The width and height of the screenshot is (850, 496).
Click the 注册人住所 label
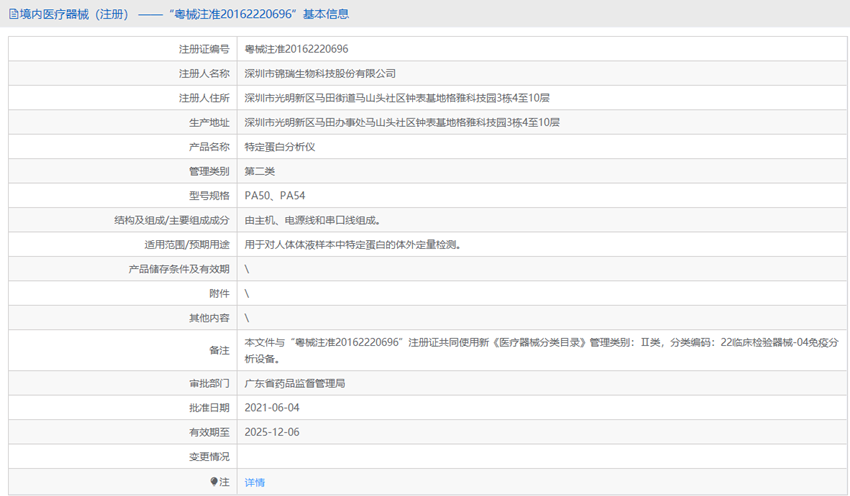tap(204, 98)
